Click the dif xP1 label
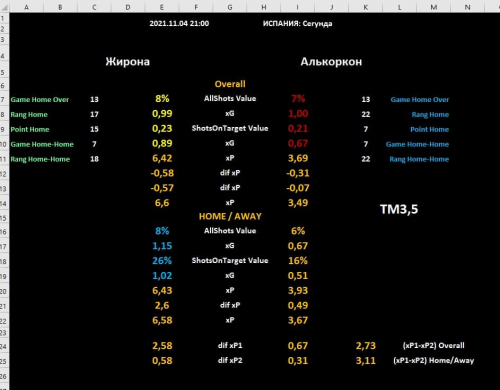The height and width of the screenshot is (390, 500). (x=230, y=345)
